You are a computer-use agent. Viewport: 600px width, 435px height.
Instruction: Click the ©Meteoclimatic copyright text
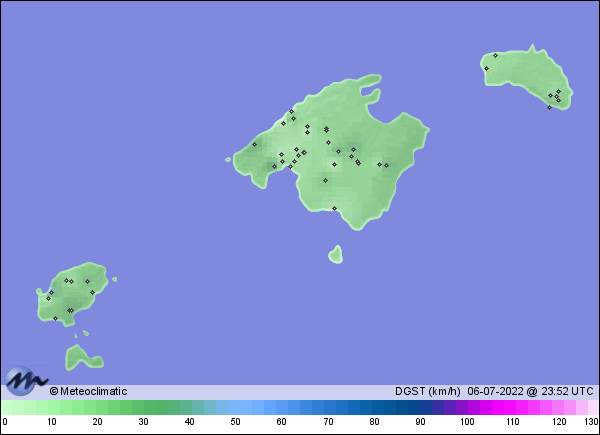[x=88, y=391]
